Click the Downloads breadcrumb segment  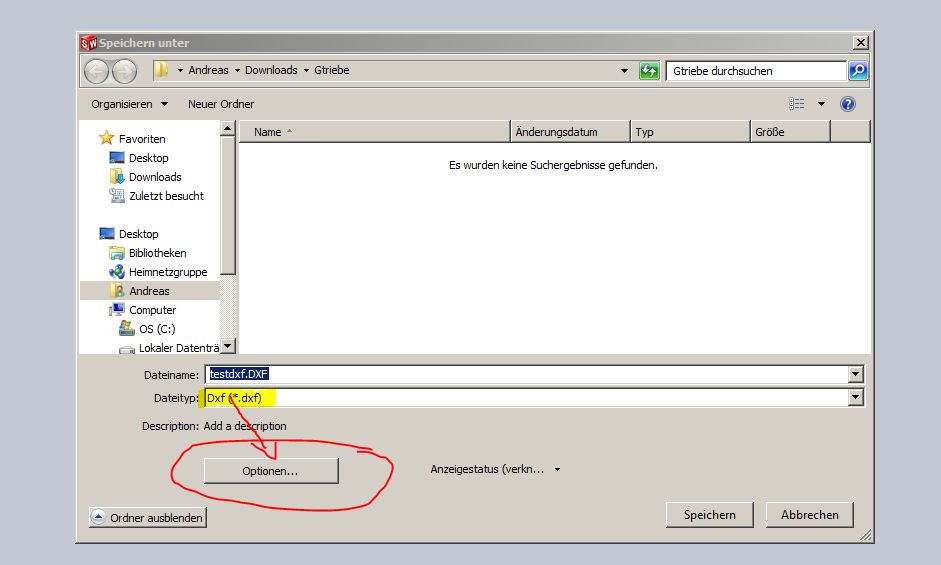point(271,70)
